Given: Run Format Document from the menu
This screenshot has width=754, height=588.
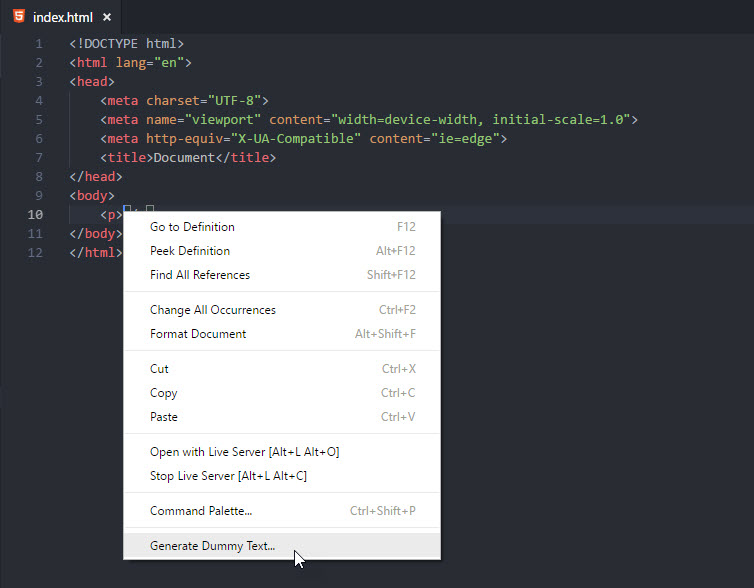Looking at the screenshot, I should click(x=282, y=334).
